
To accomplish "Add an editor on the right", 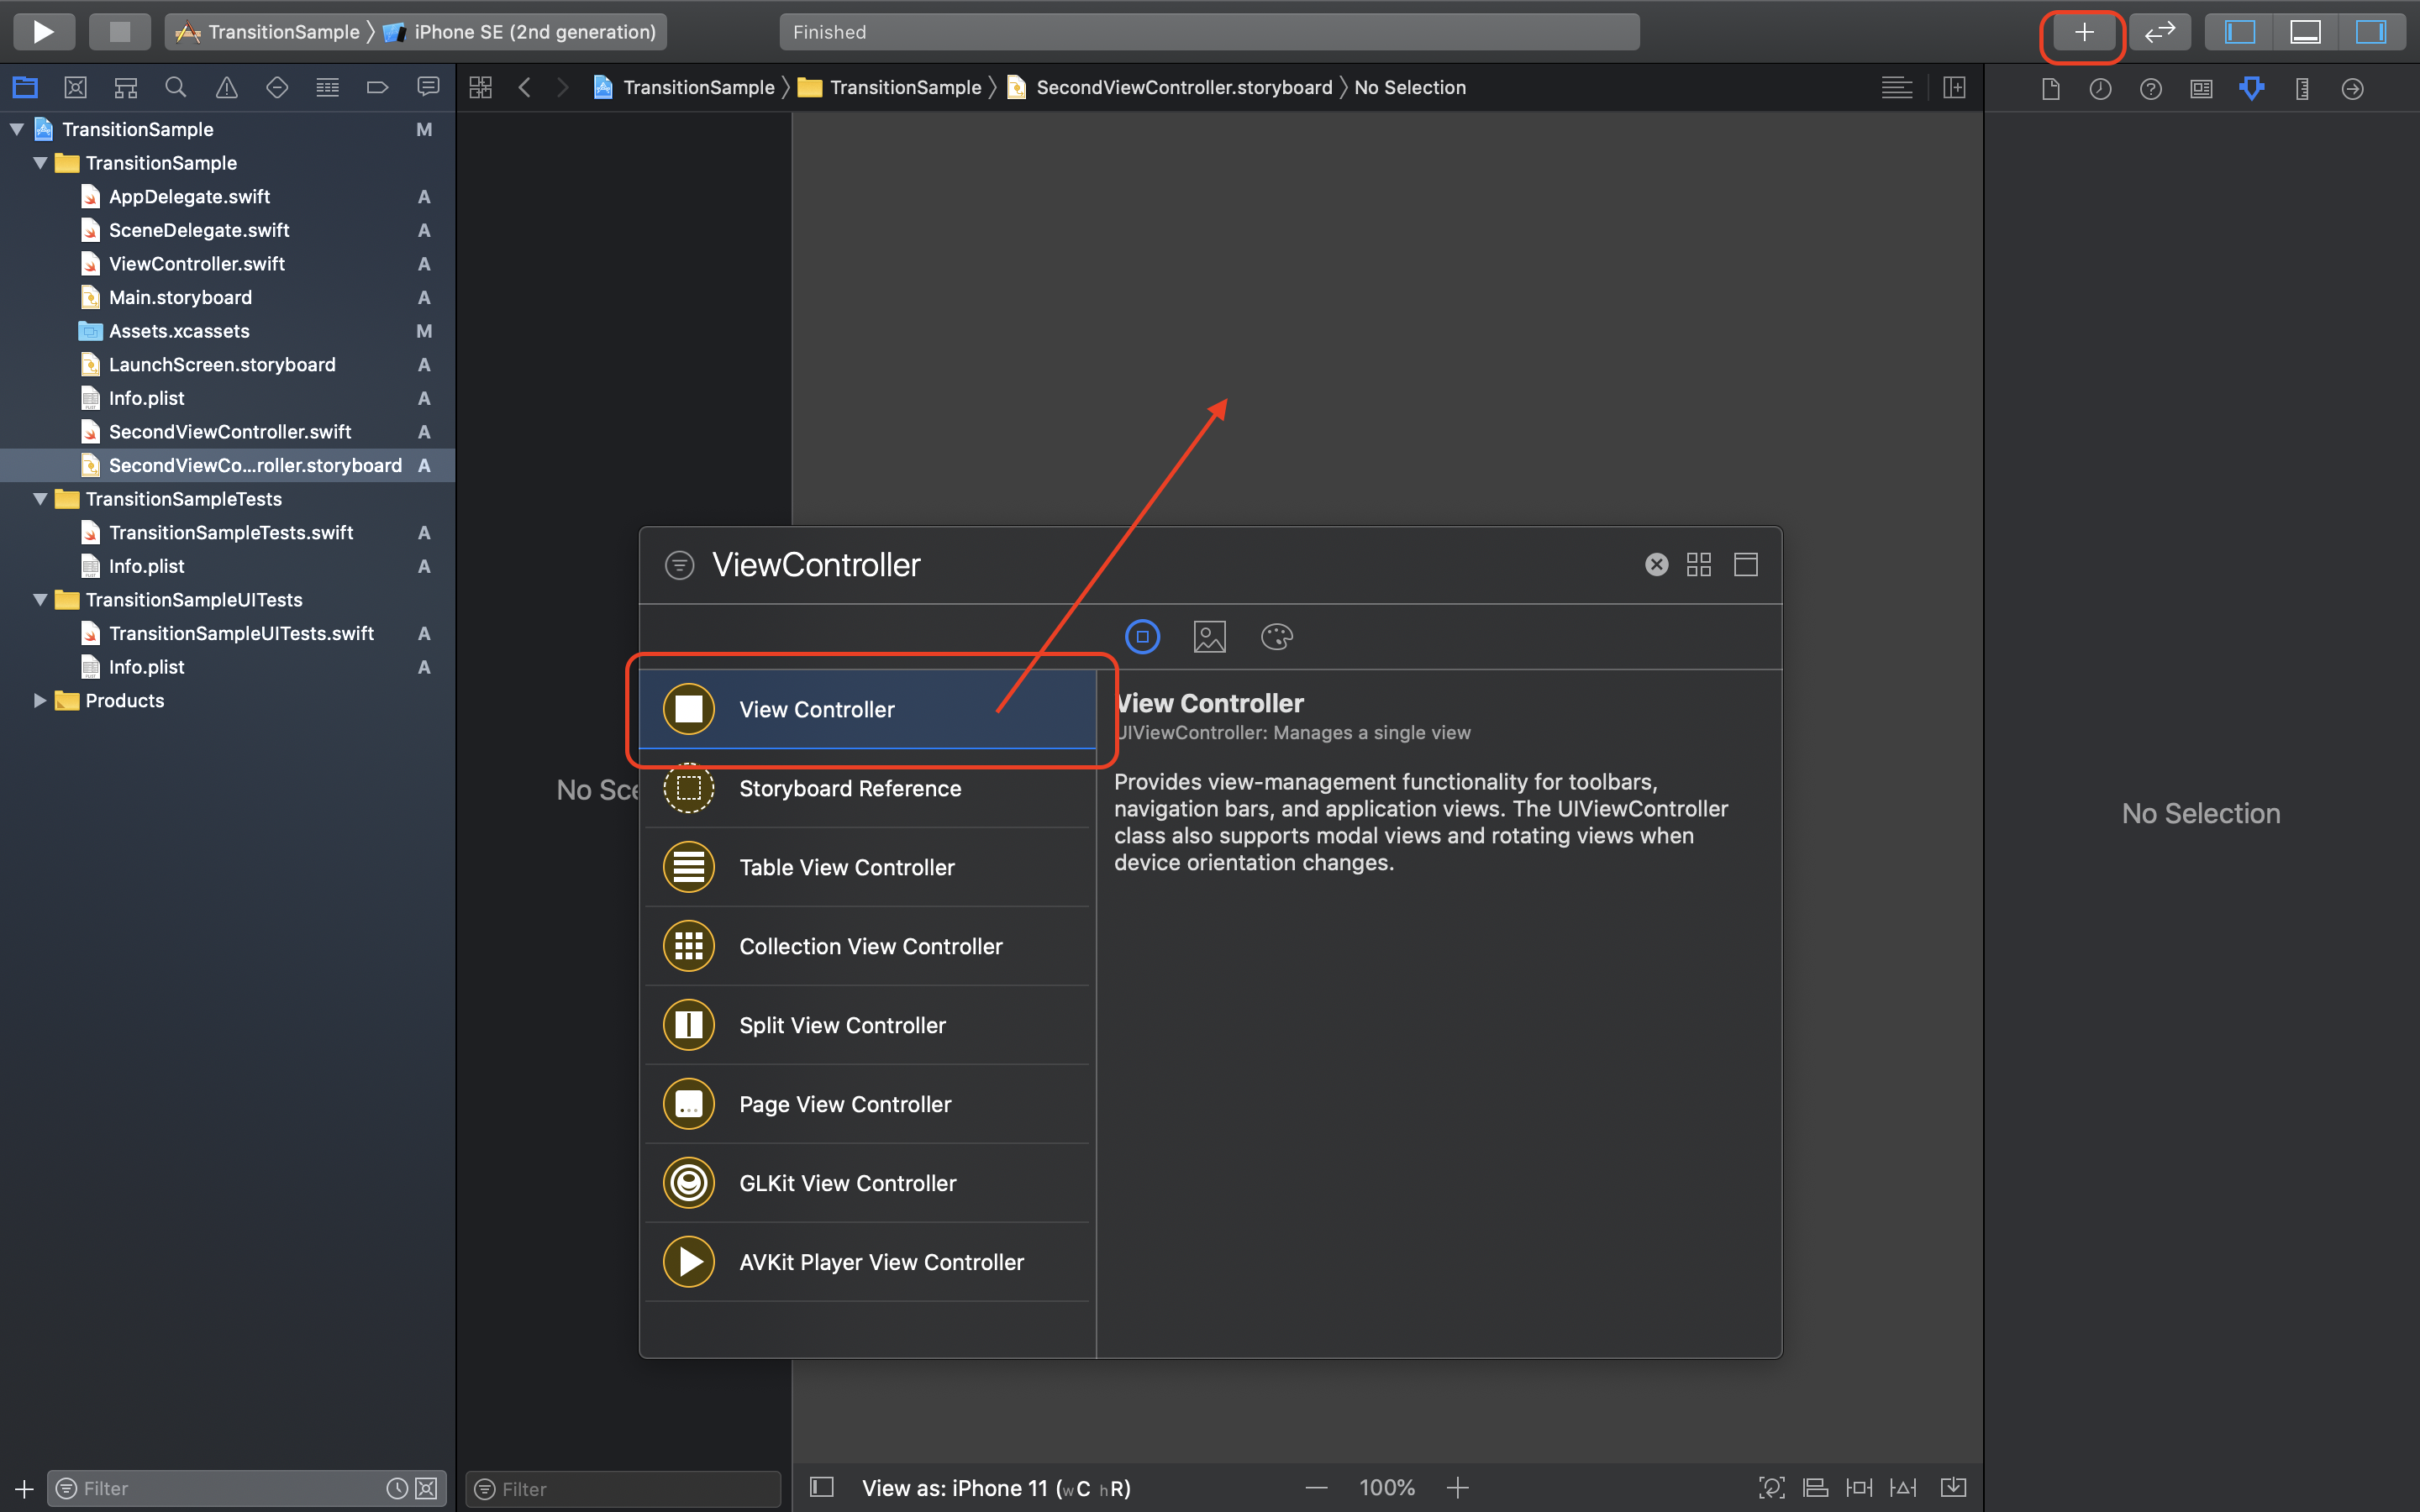I will click(x=1954, y=88).
